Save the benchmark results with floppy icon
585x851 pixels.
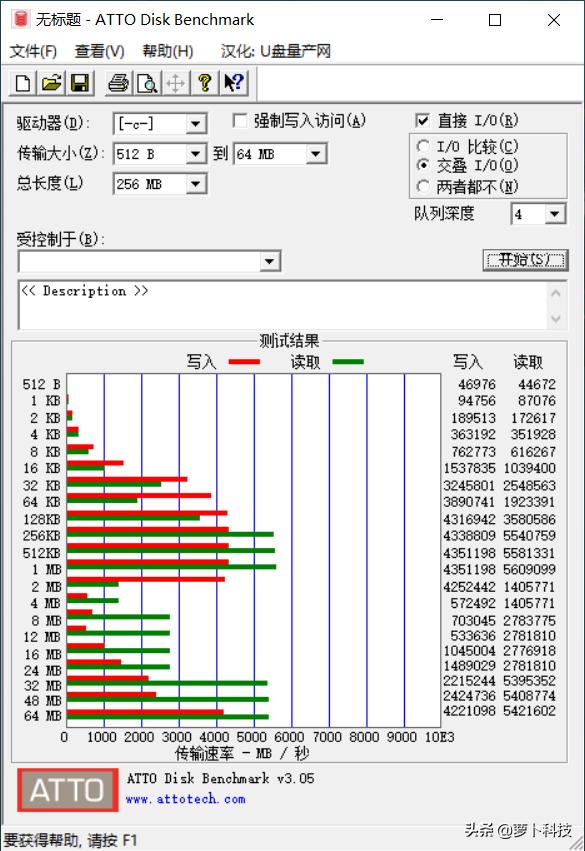80,83
